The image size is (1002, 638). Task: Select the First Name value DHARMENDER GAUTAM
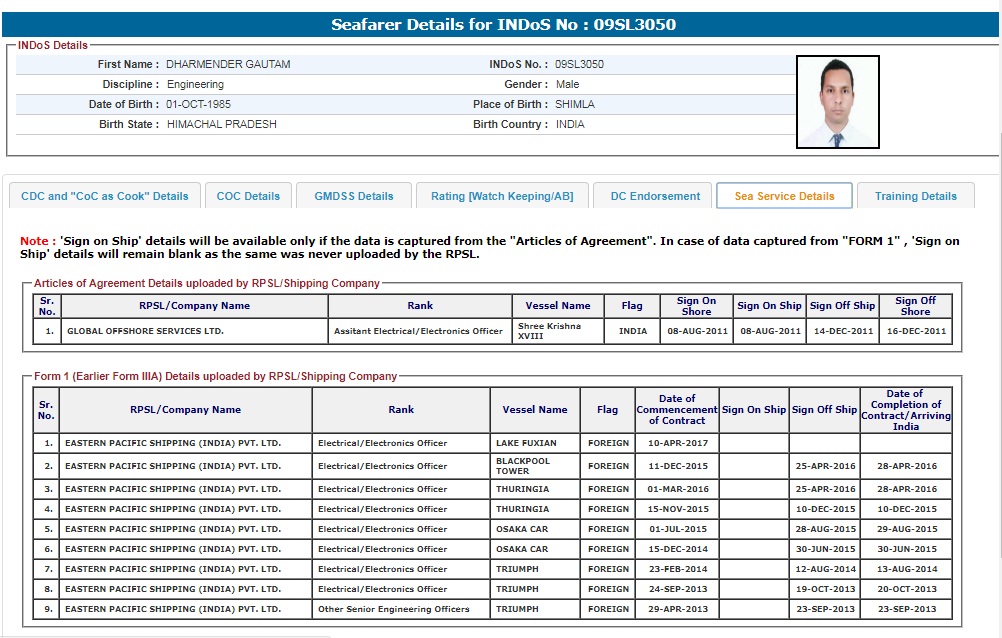[x=228, y=64]
